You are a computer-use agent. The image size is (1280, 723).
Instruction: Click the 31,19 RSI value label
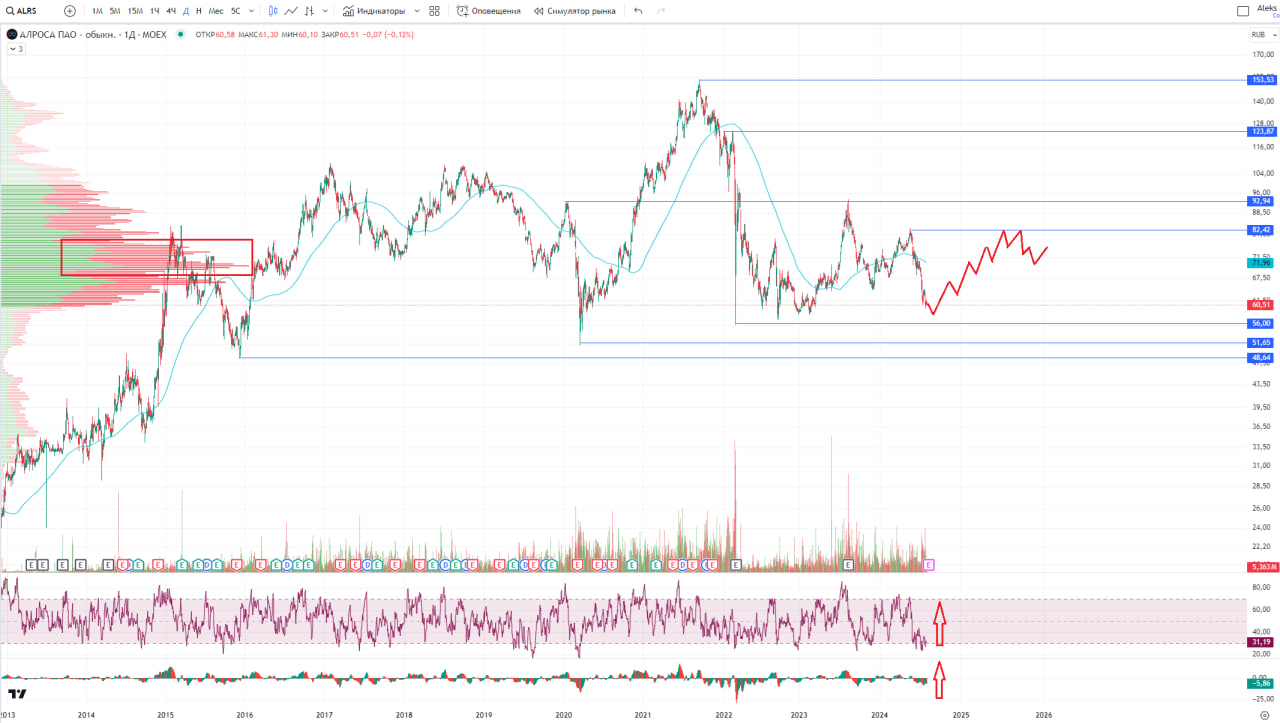coord(1262,643)
